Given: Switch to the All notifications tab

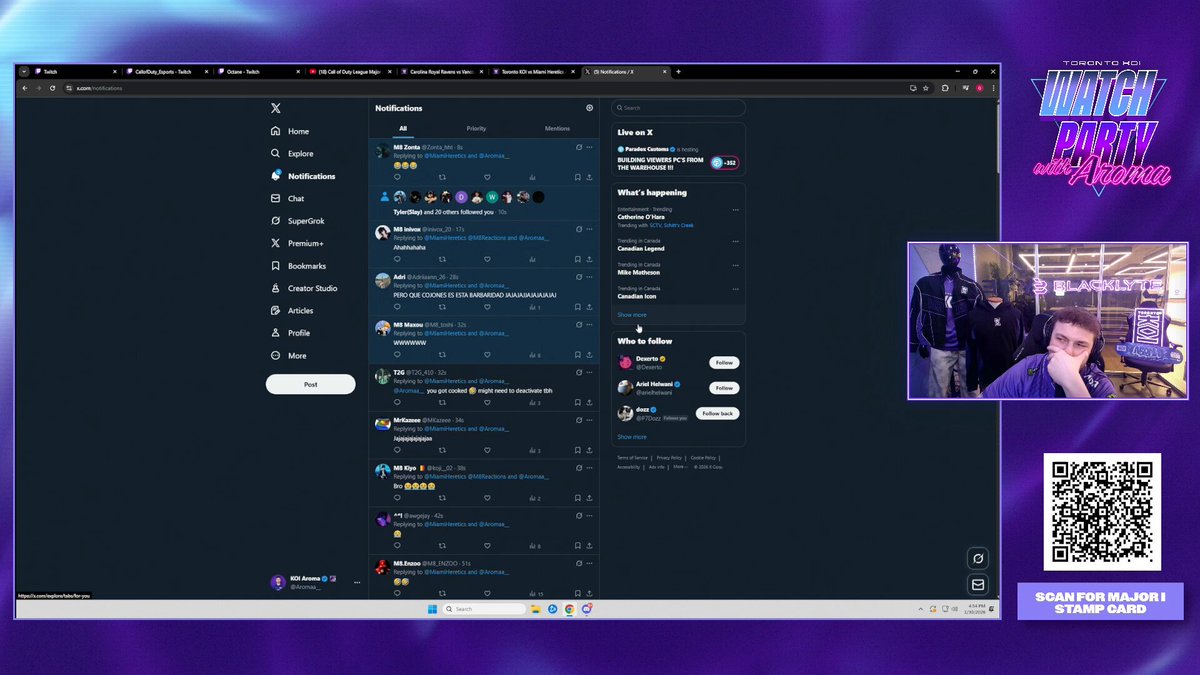Looking at the screenshot, I should 403,128.
